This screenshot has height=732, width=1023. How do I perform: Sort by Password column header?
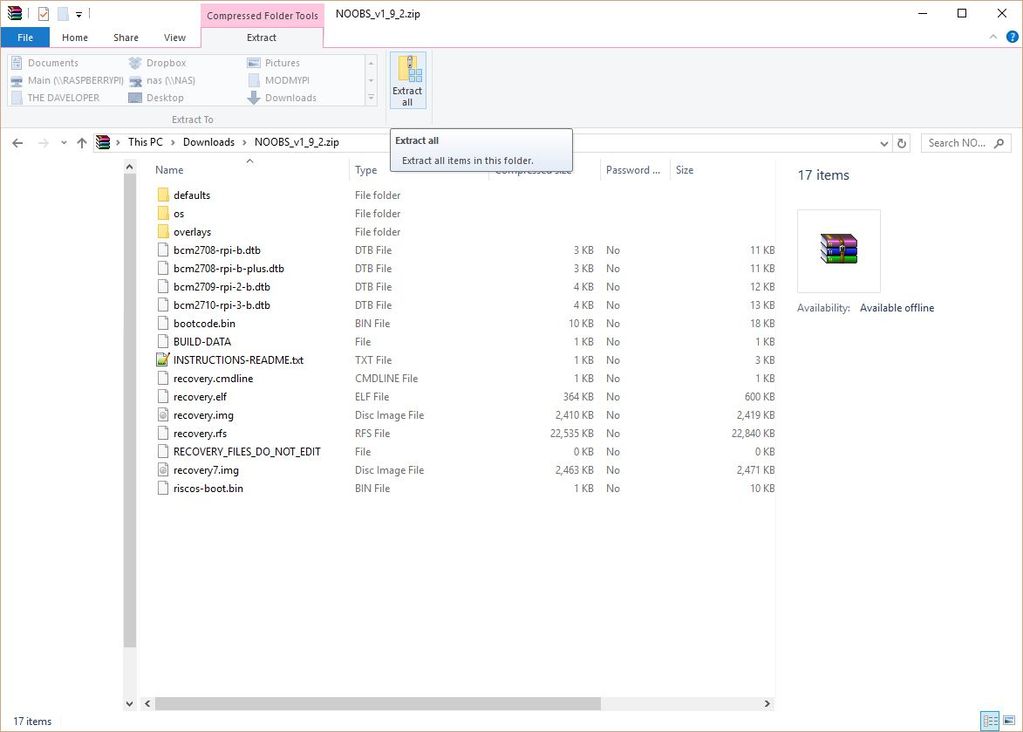[x=635, y=170]
